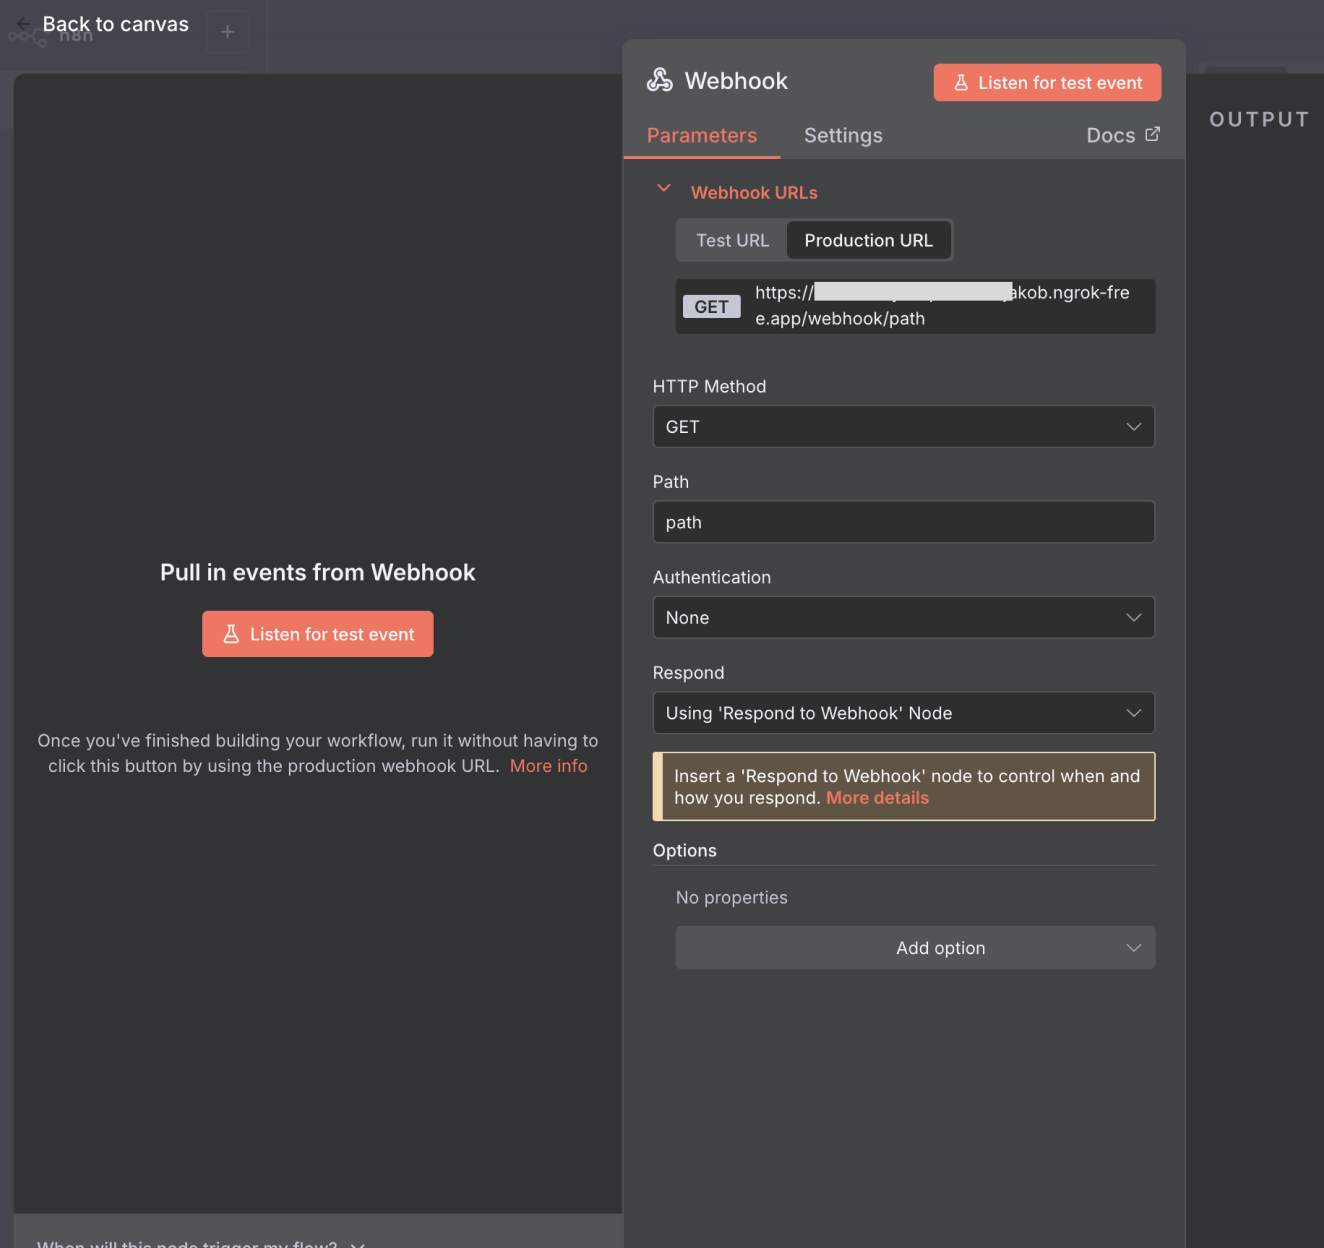Open the HTTP Method dropdown

(903, 427)
